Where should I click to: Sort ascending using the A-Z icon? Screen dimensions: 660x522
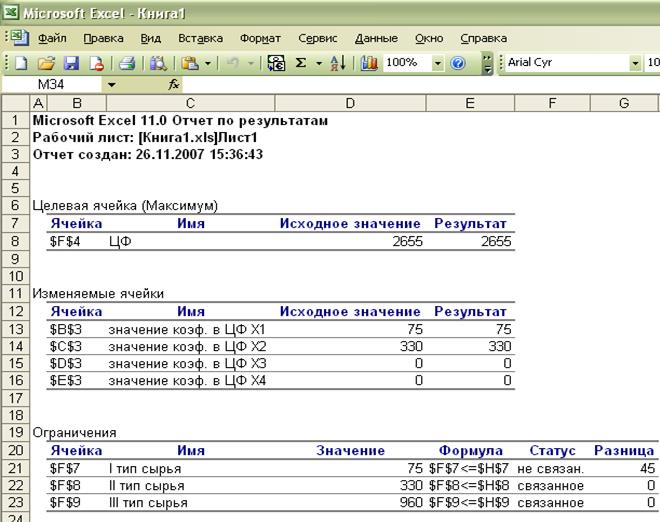pos(337,63)
